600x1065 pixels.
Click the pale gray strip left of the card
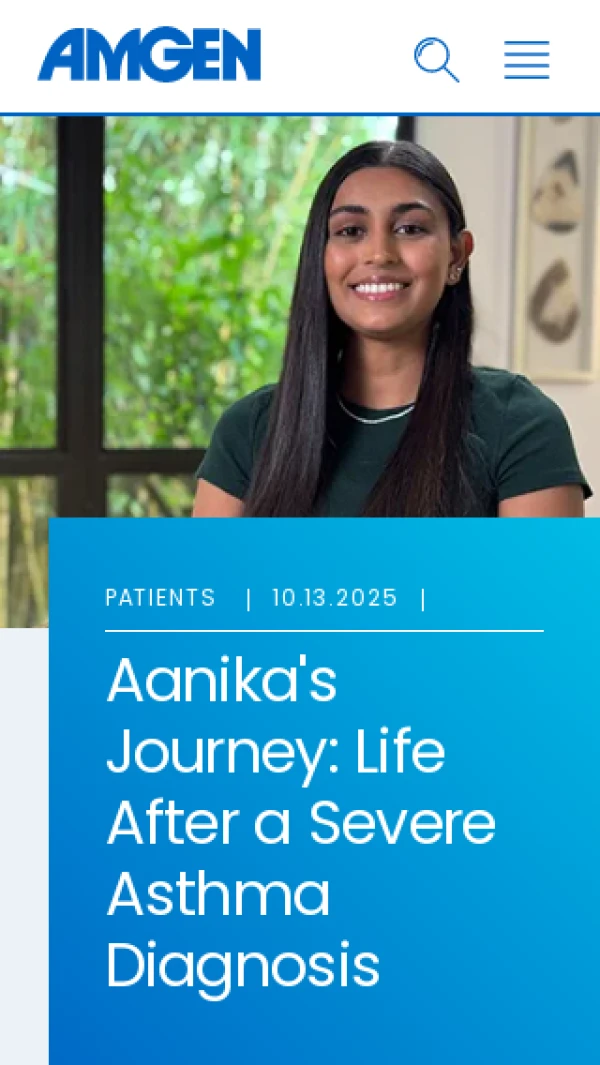pos(24,846)
